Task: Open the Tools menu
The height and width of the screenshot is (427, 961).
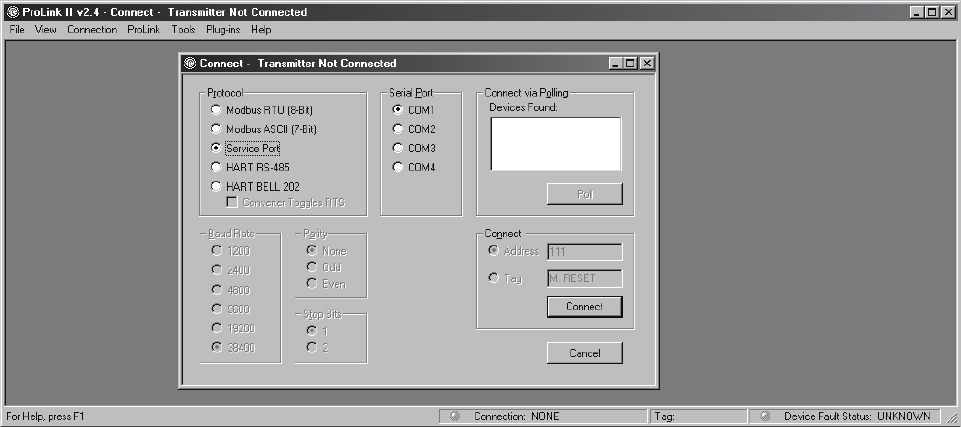Action: [183, 29]
